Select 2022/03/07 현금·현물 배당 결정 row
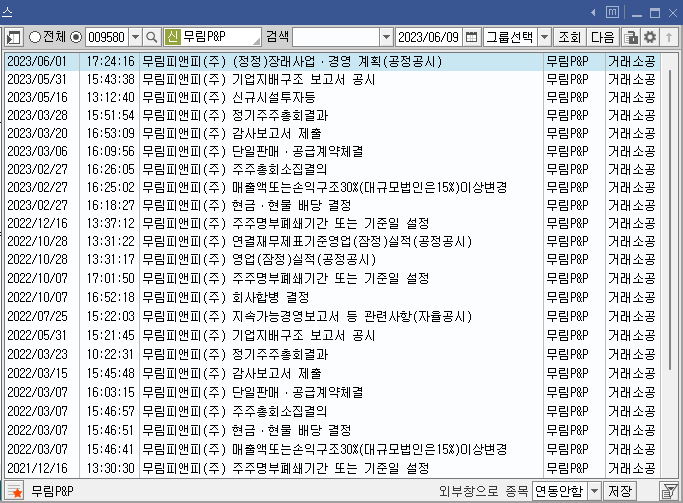This screenshot has width=683, height=503. pos(333,430)
